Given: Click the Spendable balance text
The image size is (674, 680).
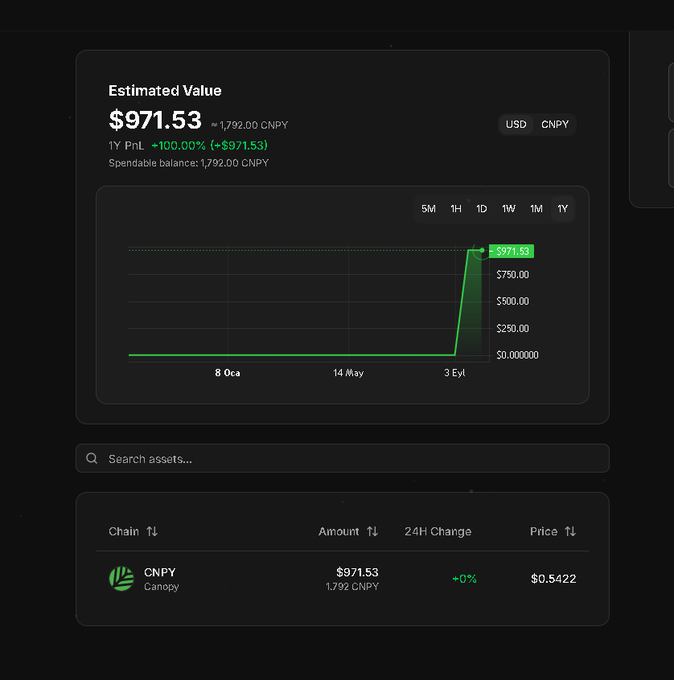Looking at the screenshot, I should tap(189, 163).
